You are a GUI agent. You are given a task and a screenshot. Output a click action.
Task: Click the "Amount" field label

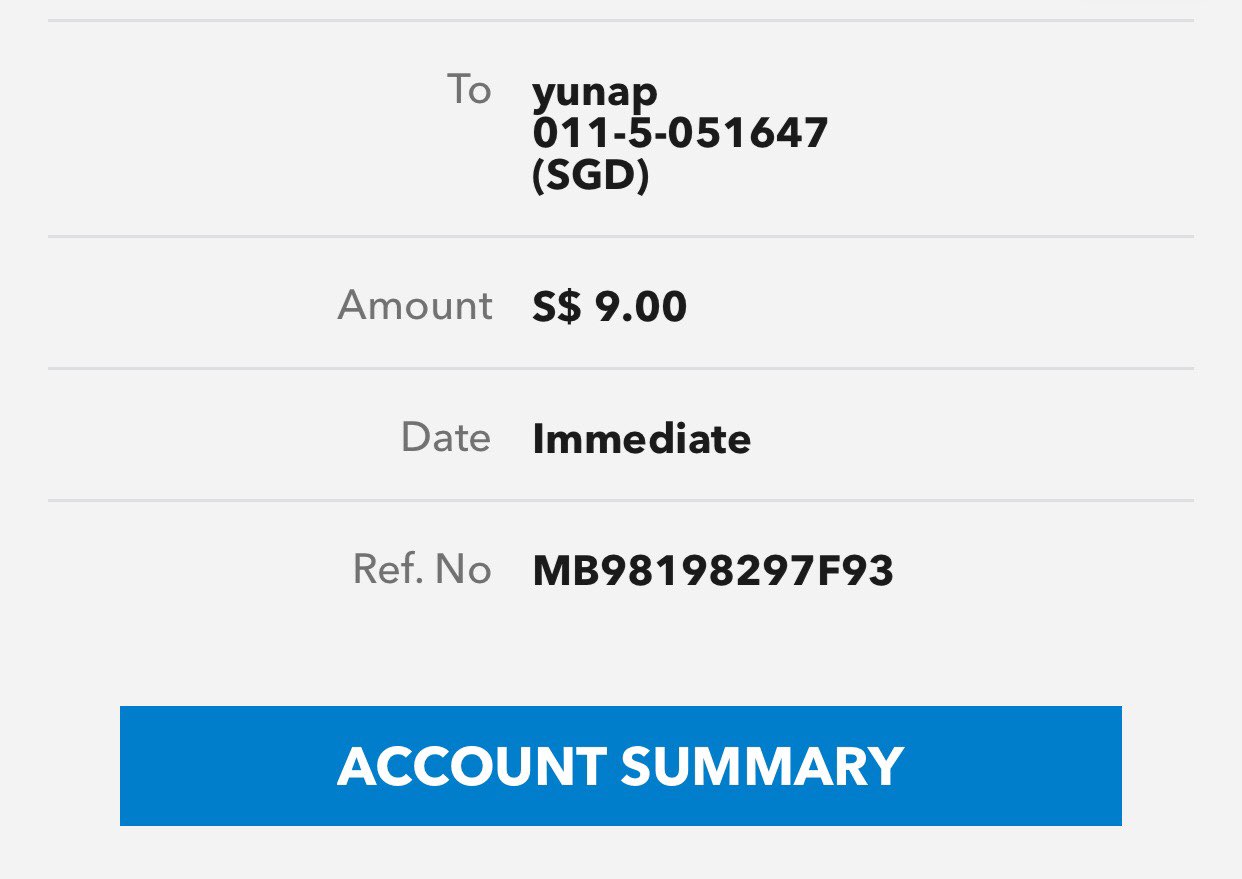[x=415, y=305]
